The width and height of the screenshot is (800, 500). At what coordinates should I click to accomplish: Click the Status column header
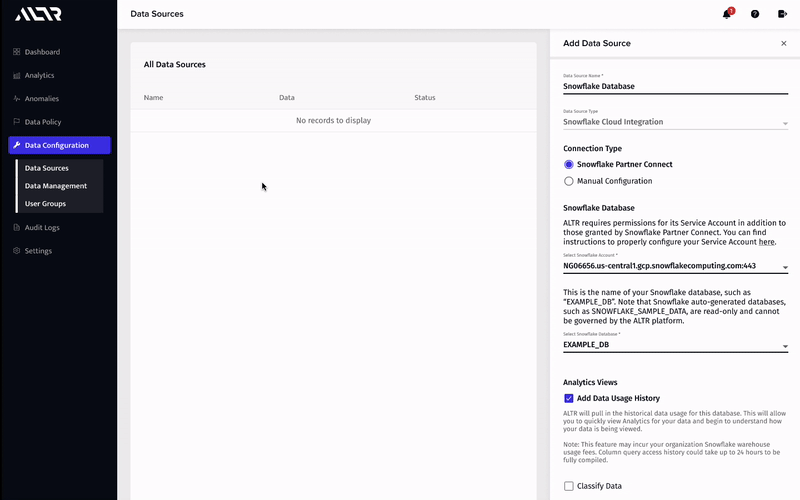coord(425,97)
